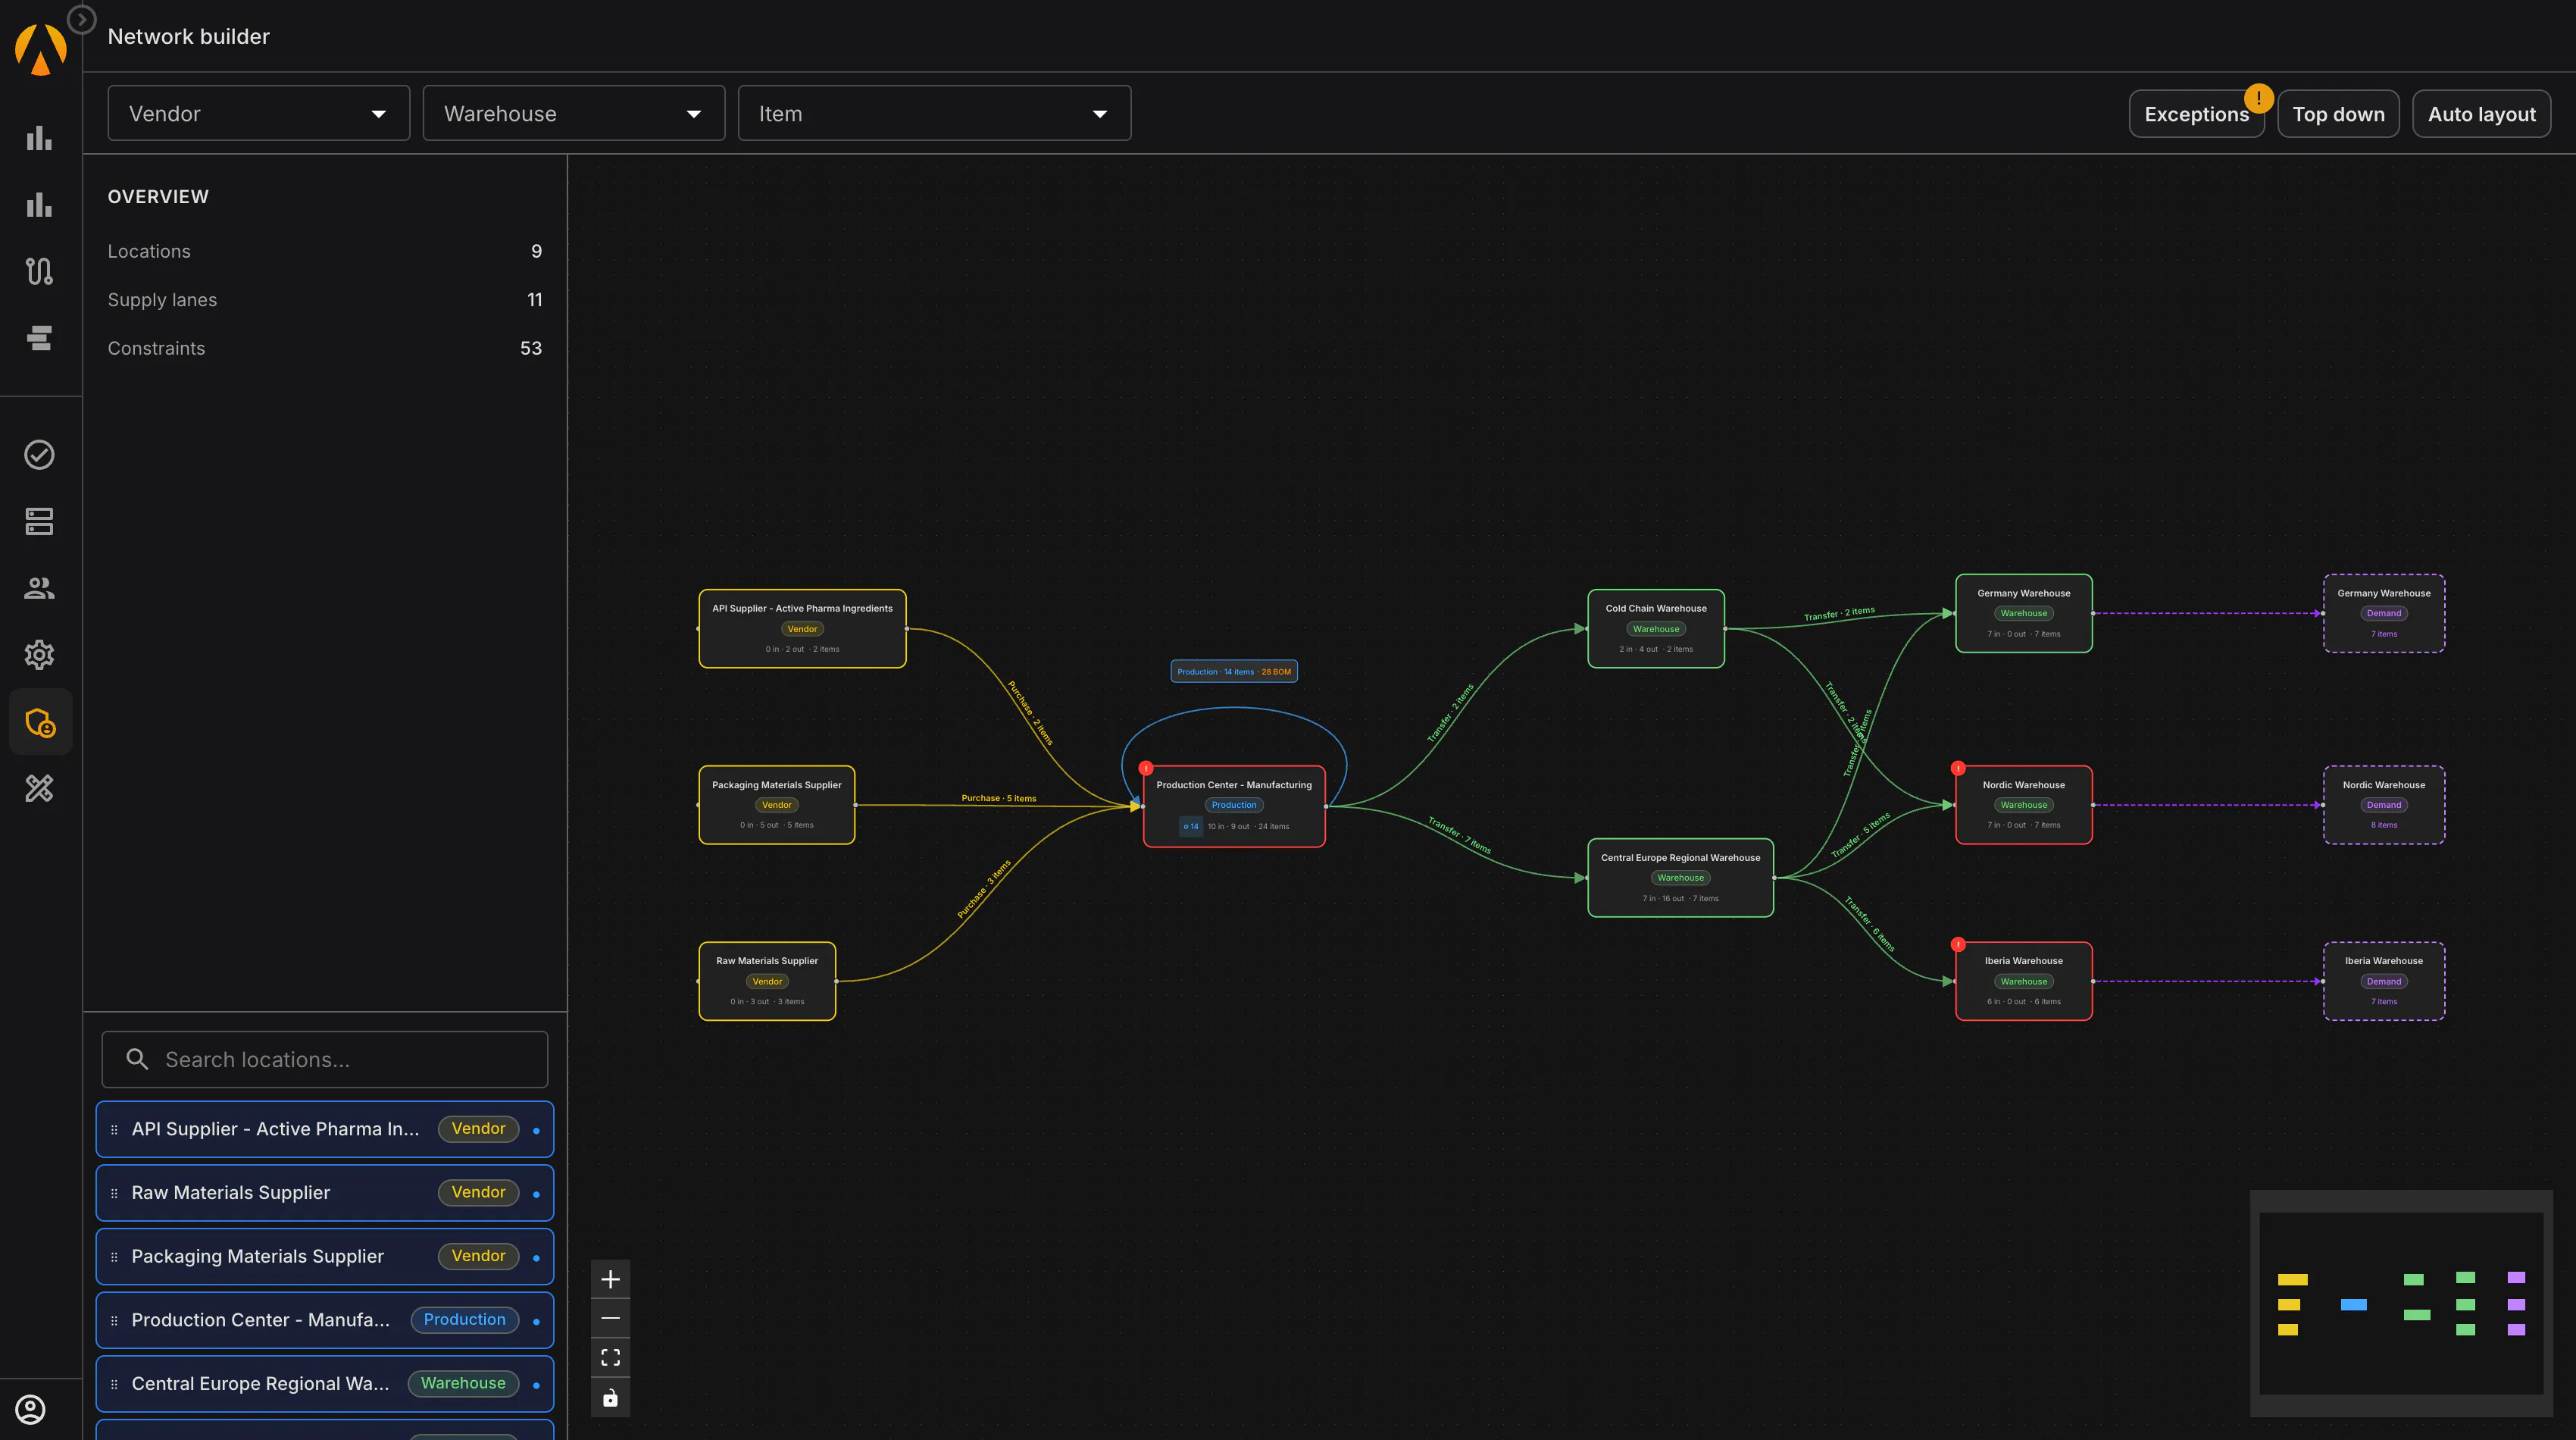Zoom out on the canvas
This screenshot has width=2576, height=1440.
coord(610,1318)
